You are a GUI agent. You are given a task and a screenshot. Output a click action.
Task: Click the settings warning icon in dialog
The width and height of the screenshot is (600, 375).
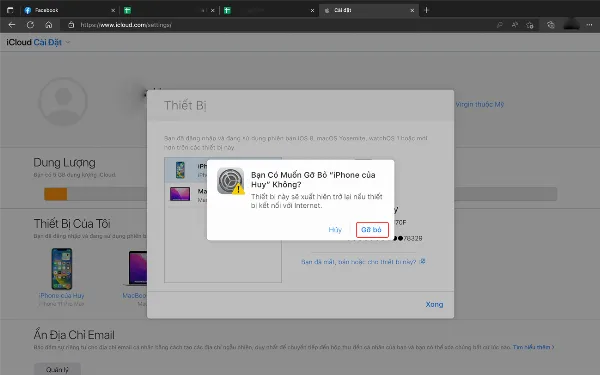pyautogui.click(x=231, y=181)
